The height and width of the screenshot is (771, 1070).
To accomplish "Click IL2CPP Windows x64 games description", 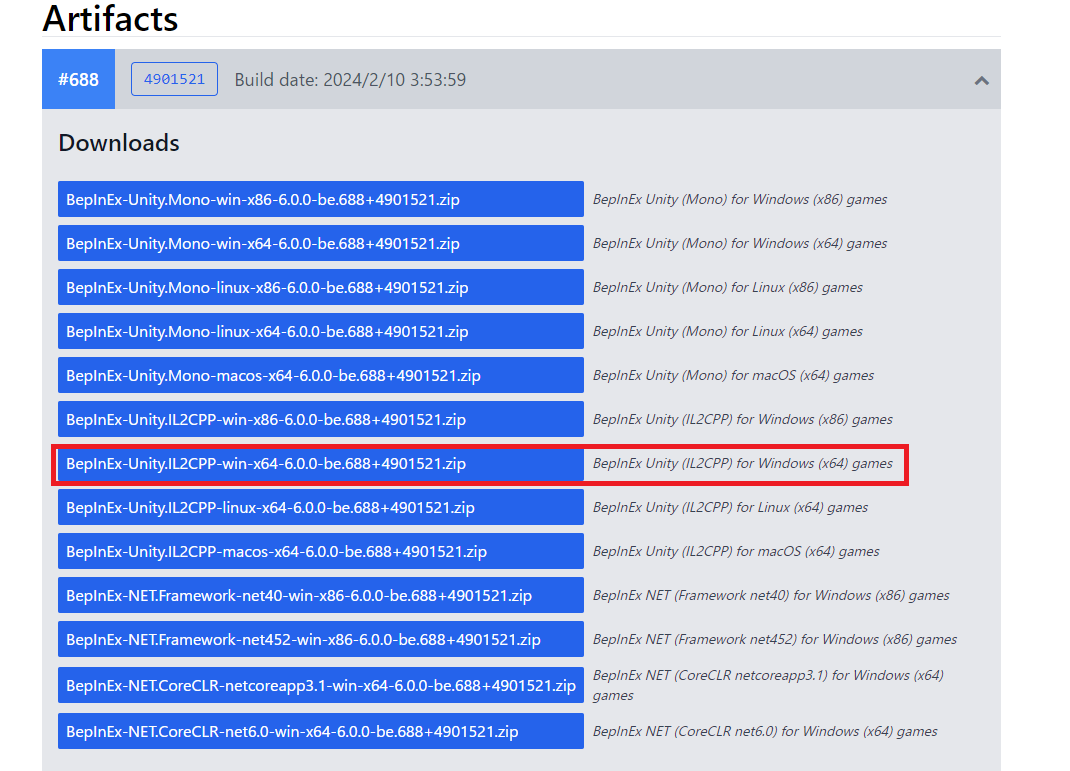I will [742, 463].
